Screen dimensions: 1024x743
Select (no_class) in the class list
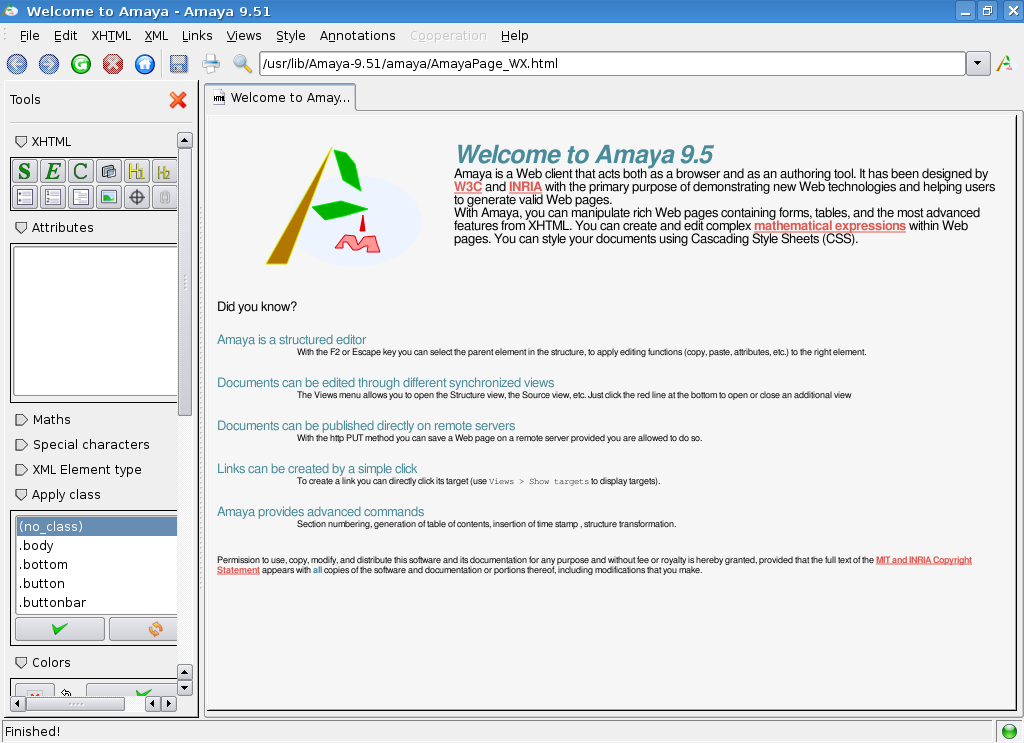click(96, 526)
